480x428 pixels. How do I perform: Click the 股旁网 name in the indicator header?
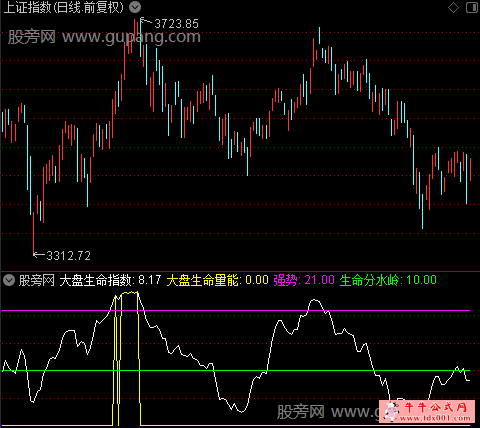(x=37, y=280)
